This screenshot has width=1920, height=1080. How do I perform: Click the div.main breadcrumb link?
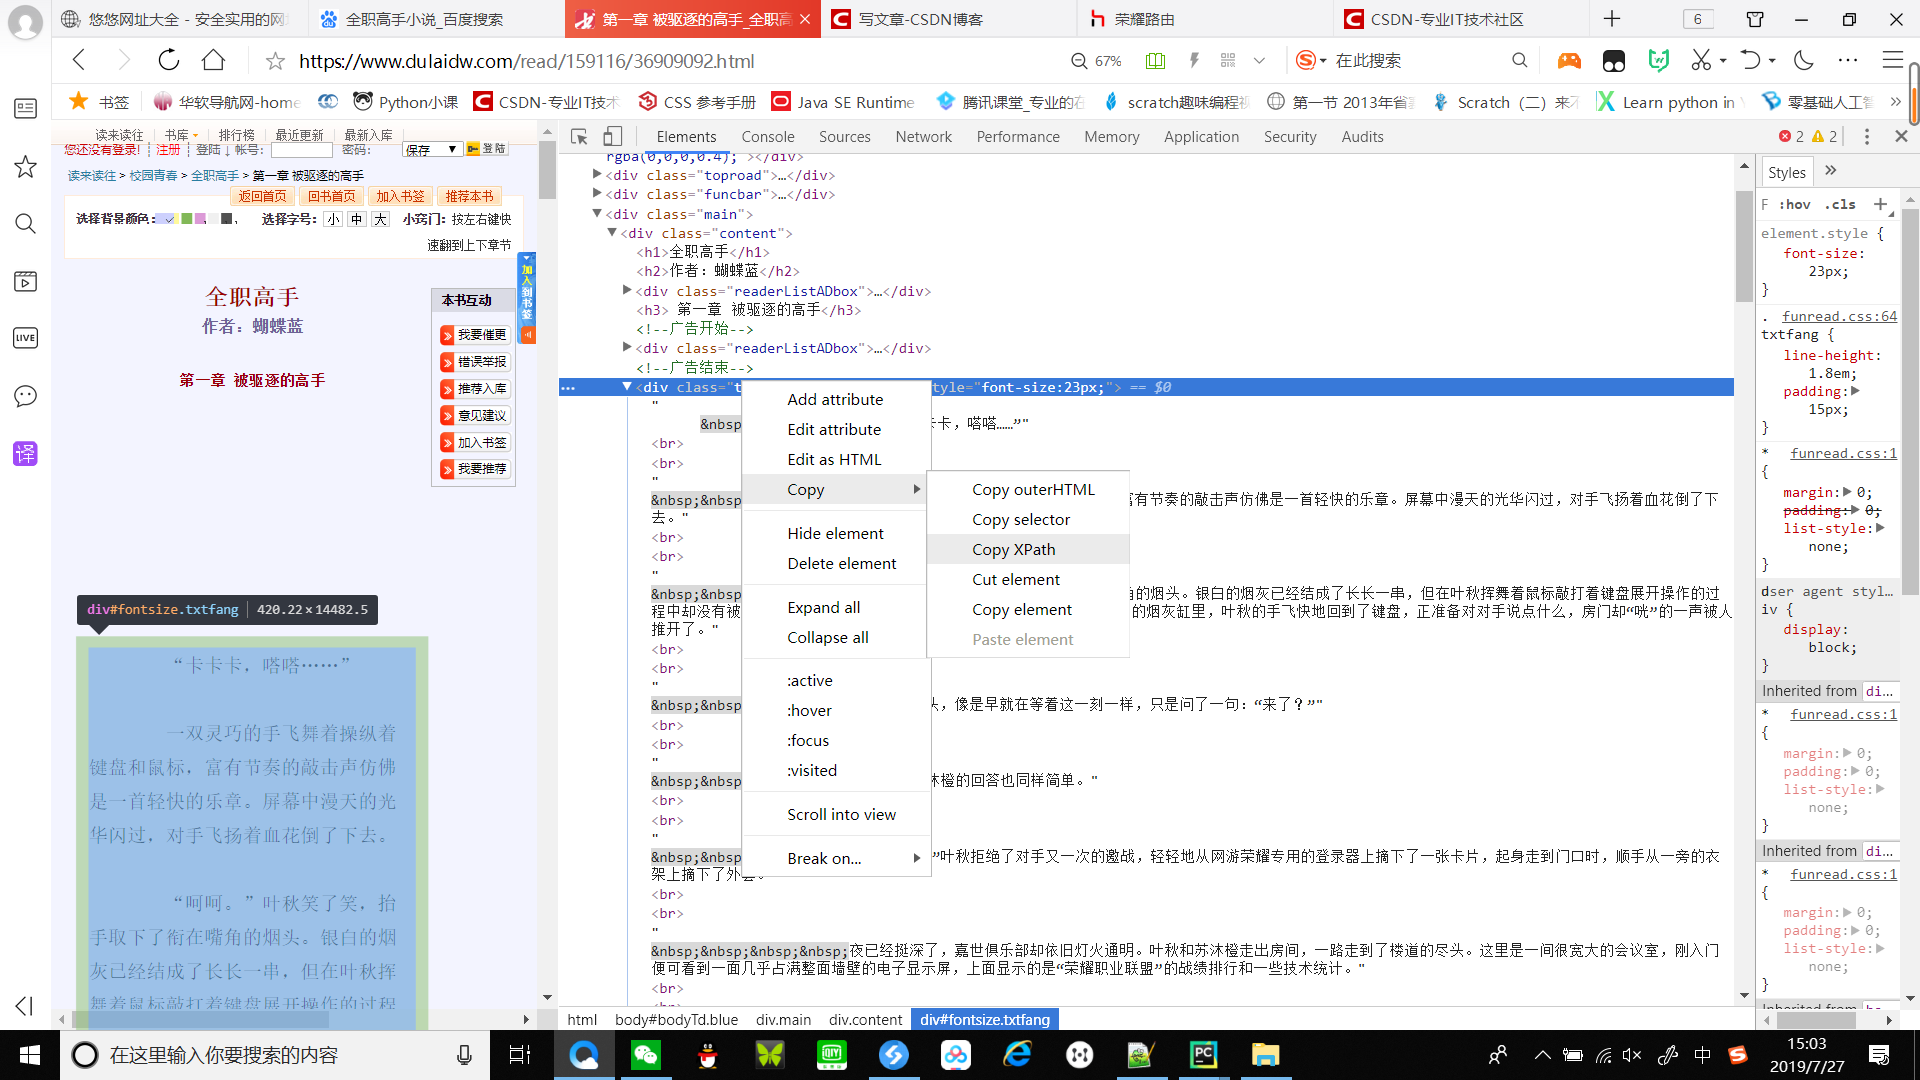click(783, 1018)
